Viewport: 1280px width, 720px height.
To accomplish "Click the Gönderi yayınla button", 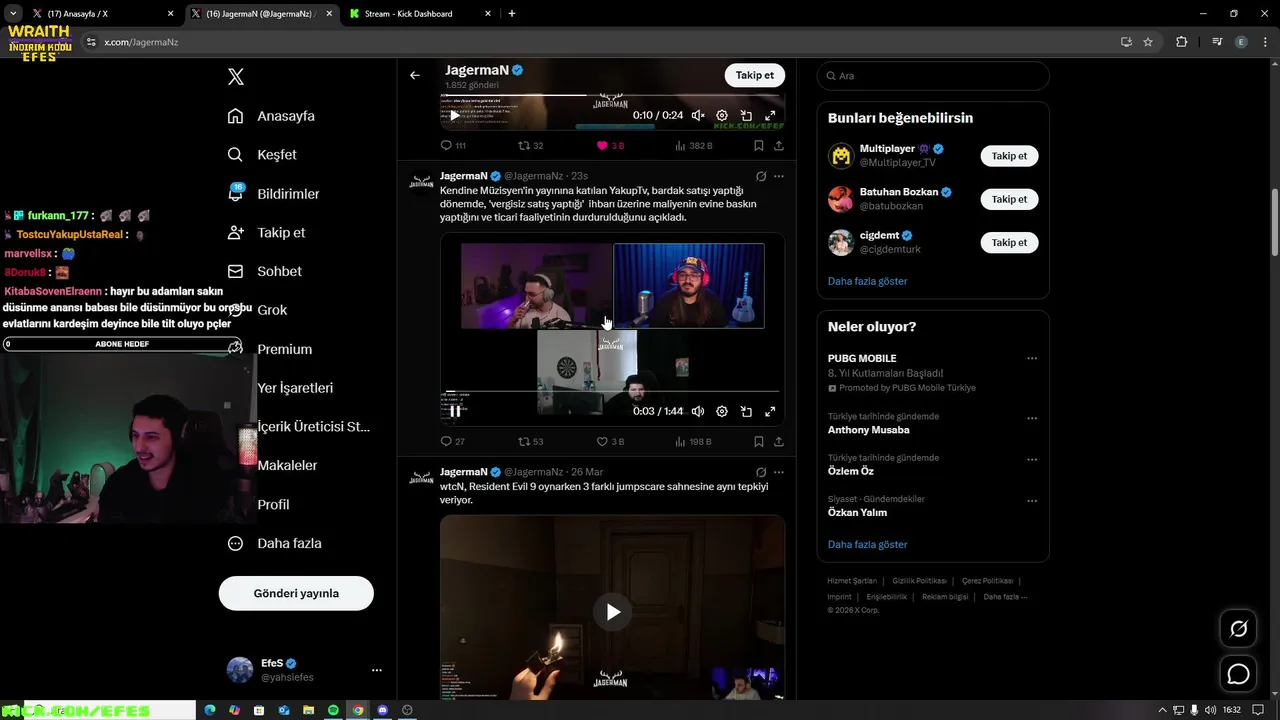I will coord(296,593).
